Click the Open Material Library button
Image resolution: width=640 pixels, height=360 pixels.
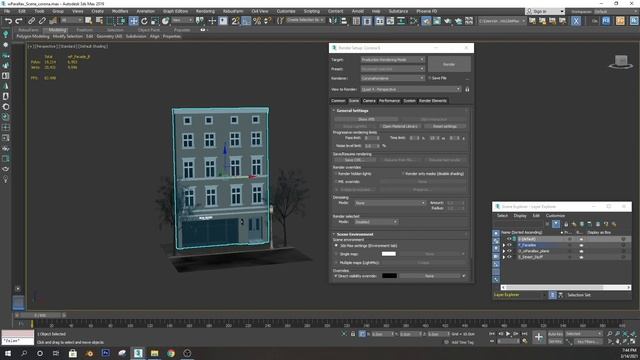tap(400, 126)
